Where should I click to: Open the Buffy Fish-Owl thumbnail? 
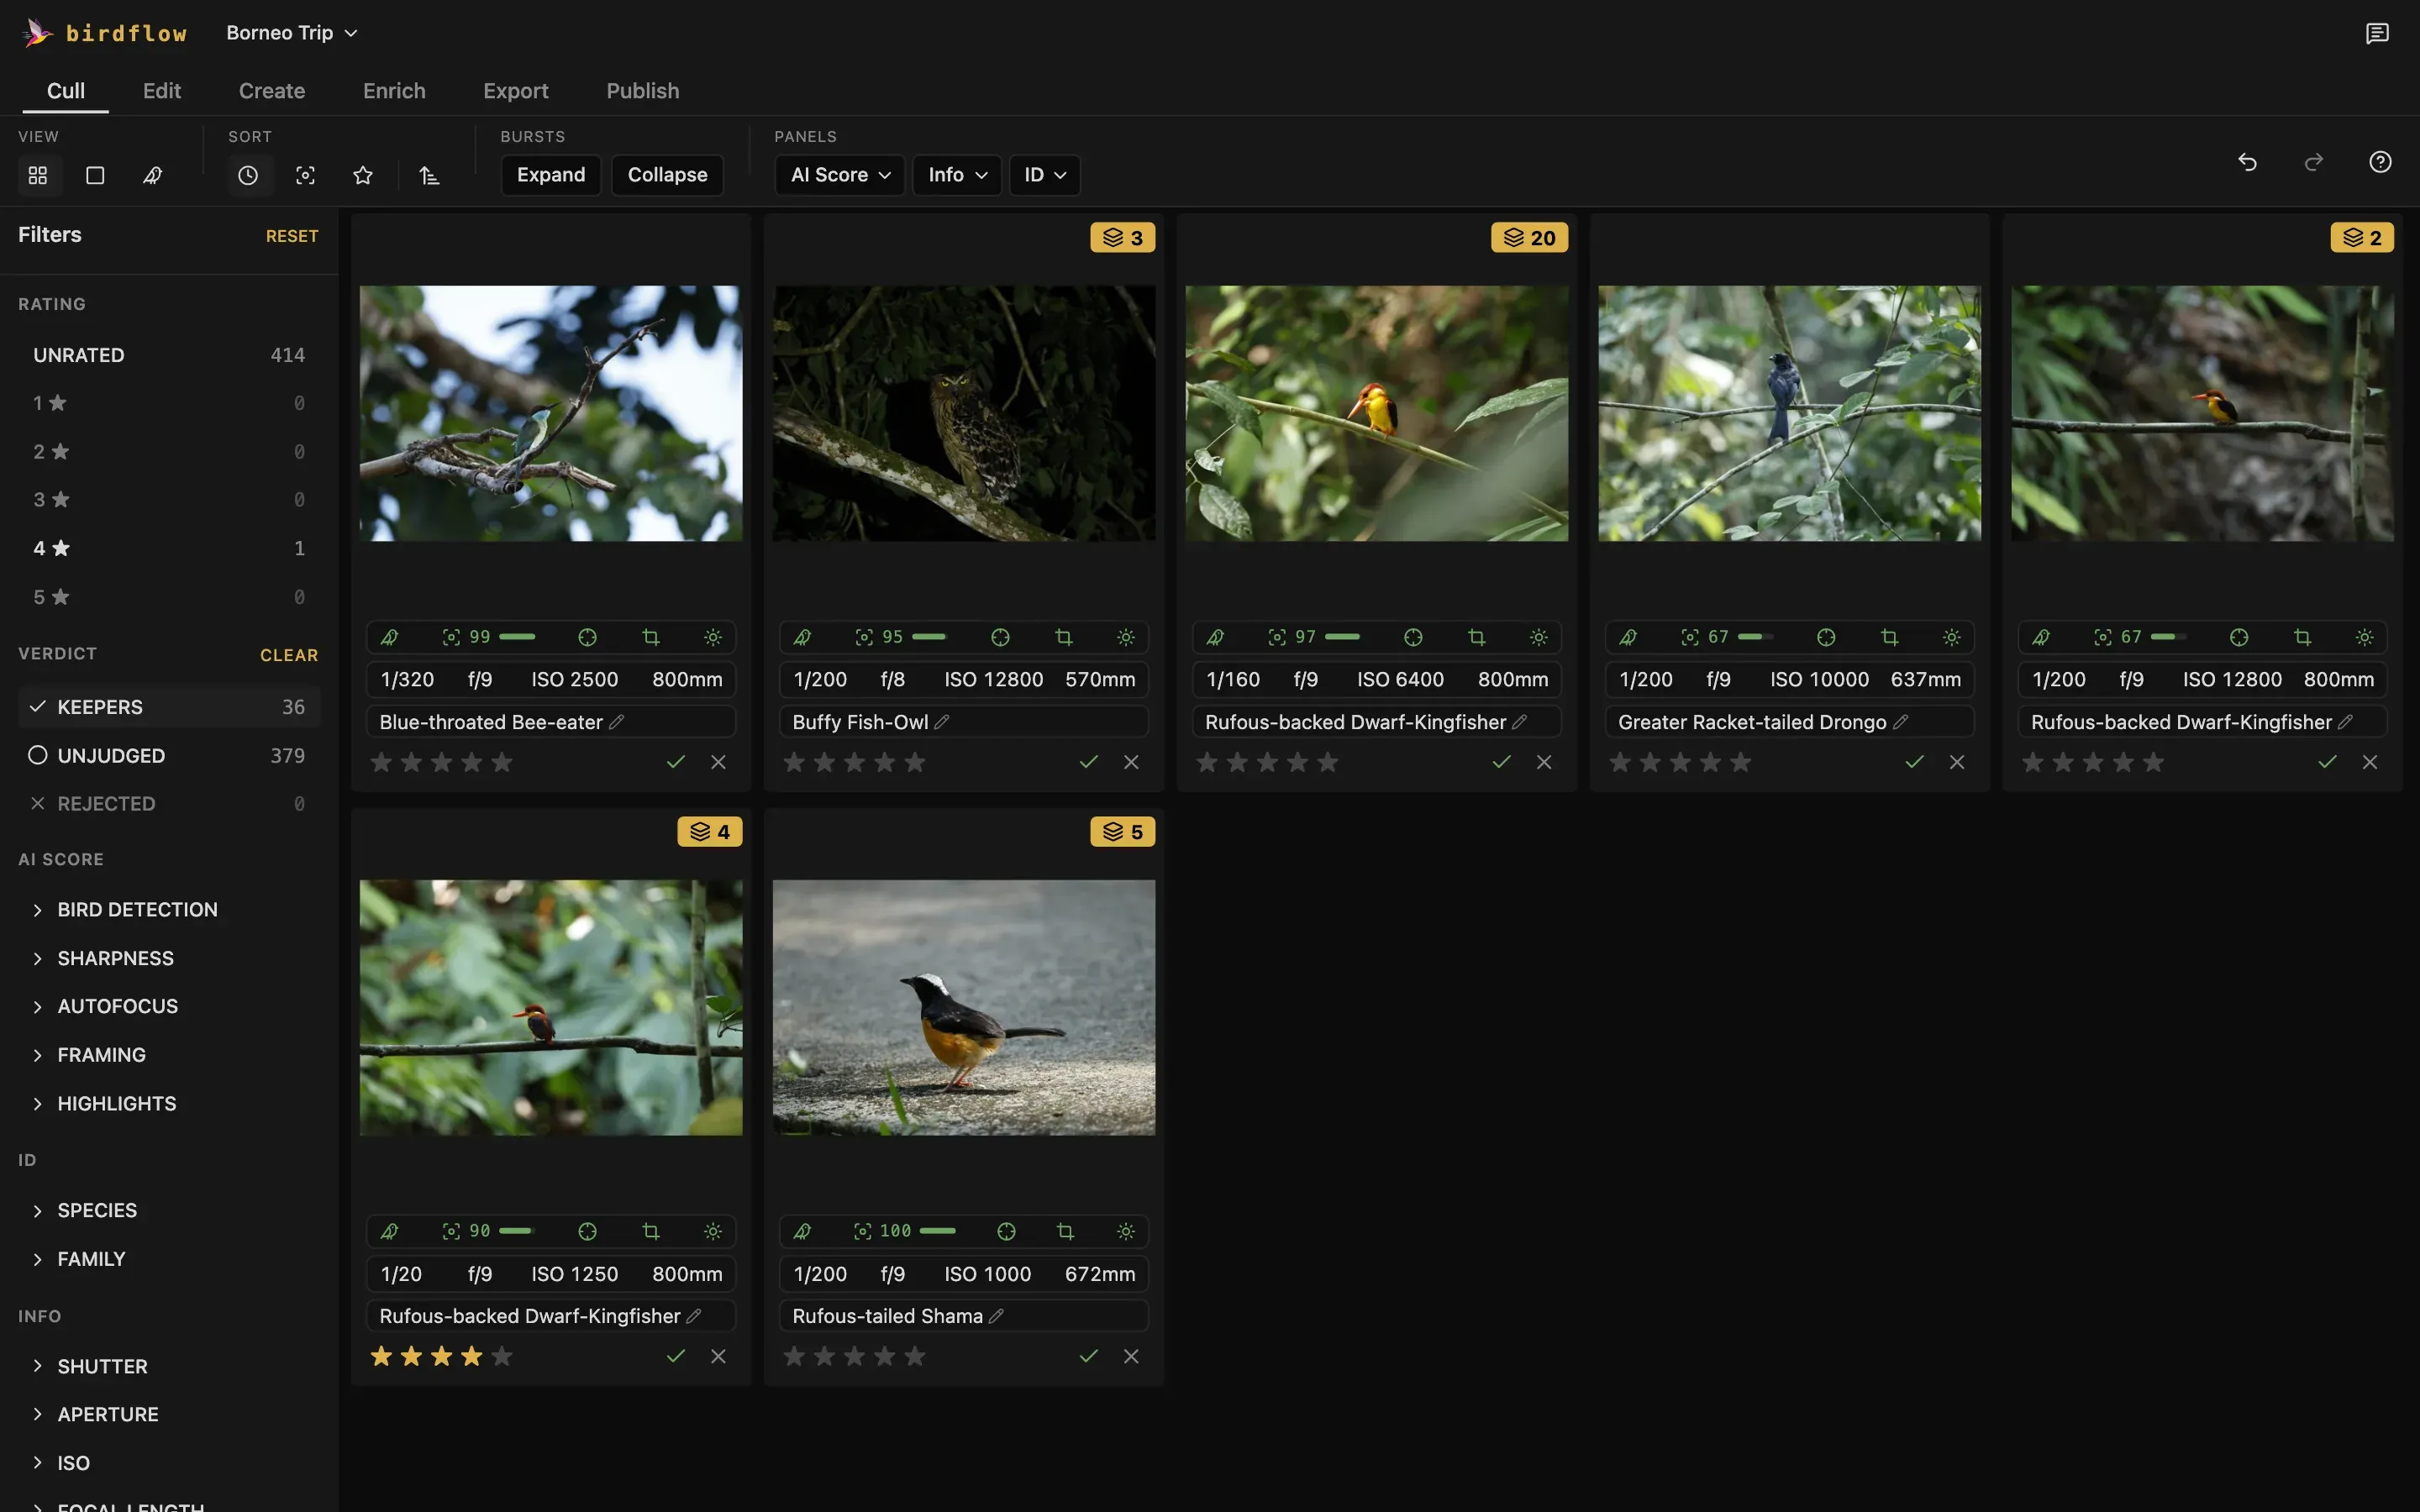click(x=964, y=413)
